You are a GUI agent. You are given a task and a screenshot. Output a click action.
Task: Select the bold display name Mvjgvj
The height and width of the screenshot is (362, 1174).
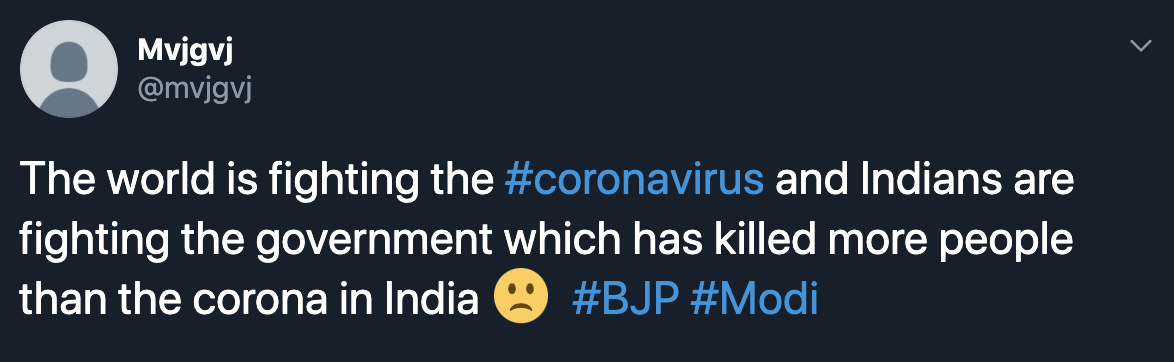187,52
